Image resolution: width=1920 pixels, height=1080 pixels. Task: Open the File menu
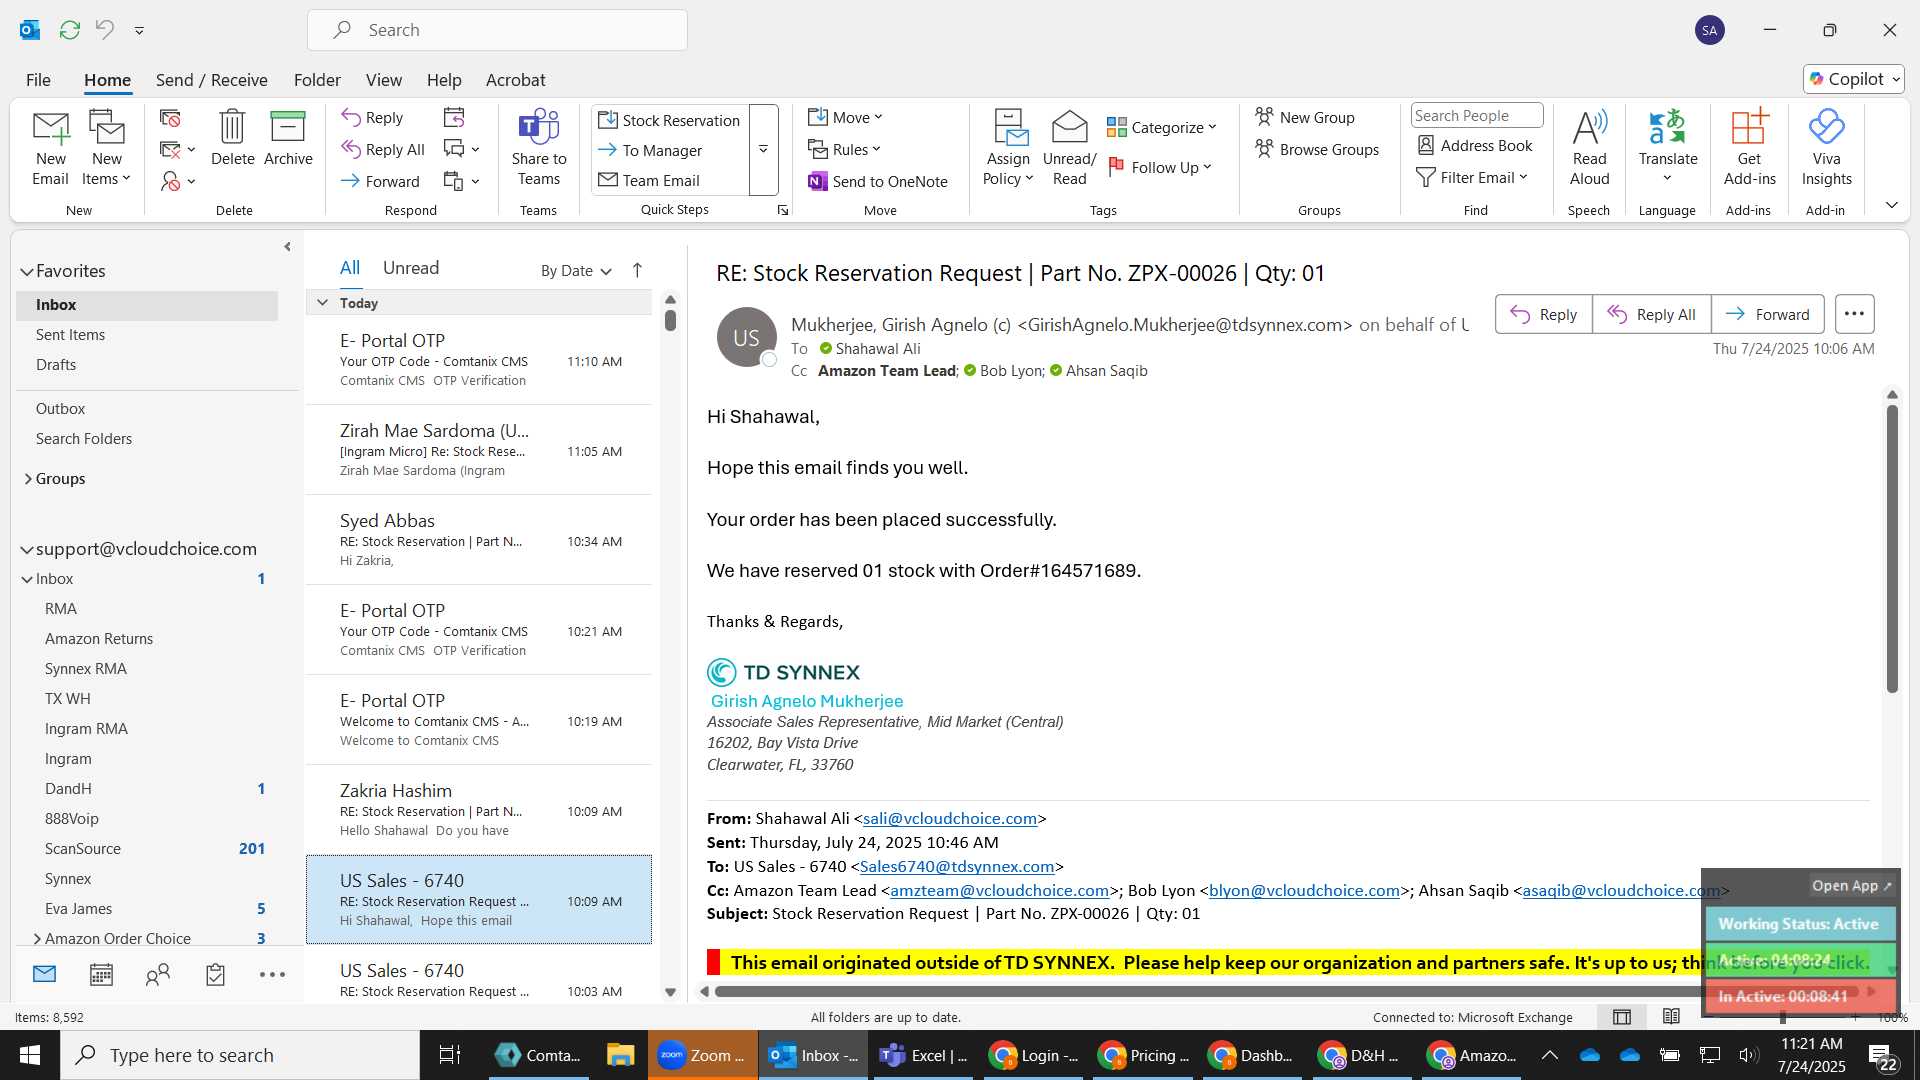38,80
